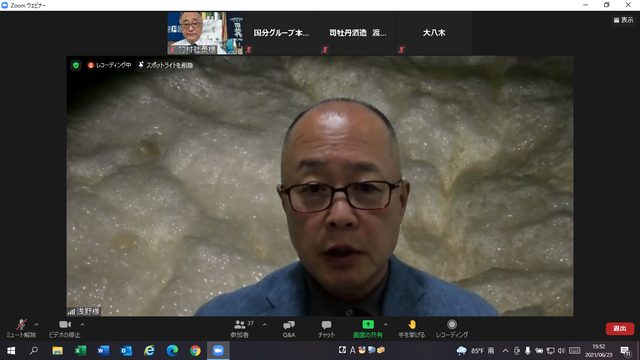Viewport: 640px width, 360px height.
Task: Open clock showing 15:52
Action: pyautogui.click(x=599, y=351)
